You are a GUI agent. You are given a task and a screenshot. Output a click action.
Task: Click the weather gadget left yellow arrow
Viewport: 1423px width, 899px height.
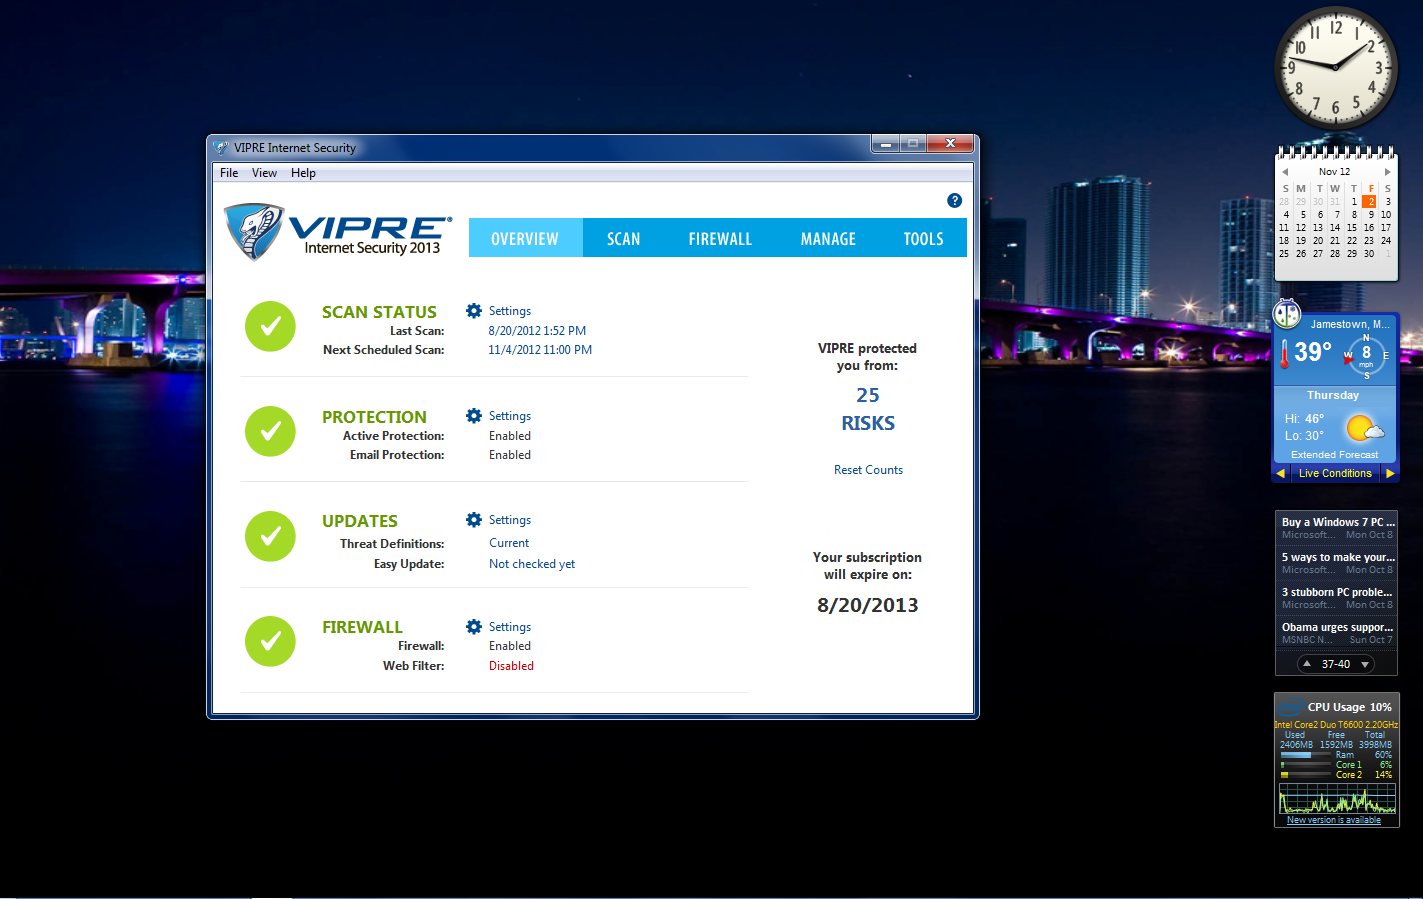point(1281,474)
